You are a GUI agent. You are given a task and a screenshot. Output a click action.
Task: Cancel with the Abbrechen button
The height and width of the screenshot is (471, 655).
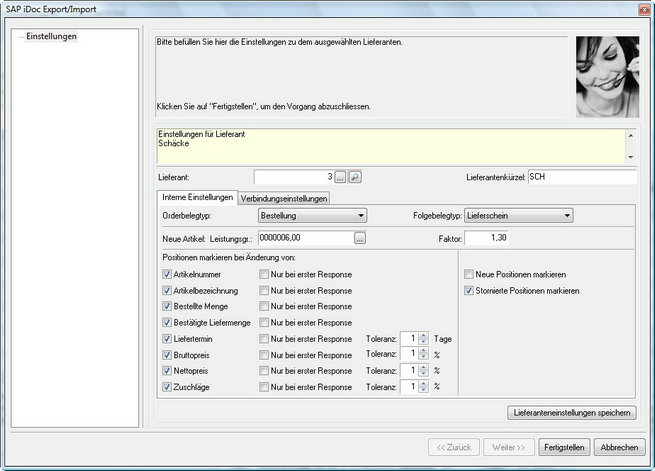[x=619, y=446]
